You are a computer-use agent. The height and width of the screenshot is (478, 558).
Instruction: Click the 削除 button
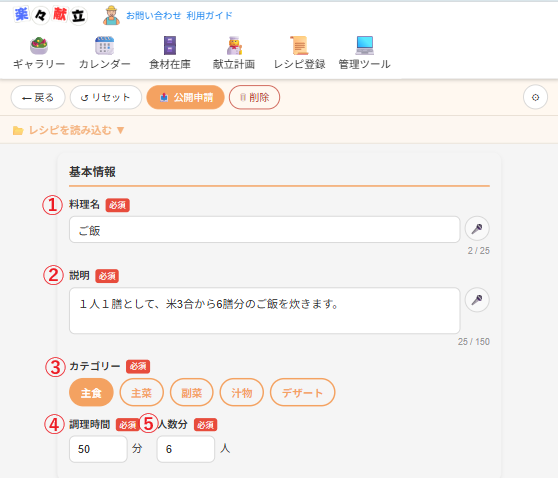click(x=254, y=97)
